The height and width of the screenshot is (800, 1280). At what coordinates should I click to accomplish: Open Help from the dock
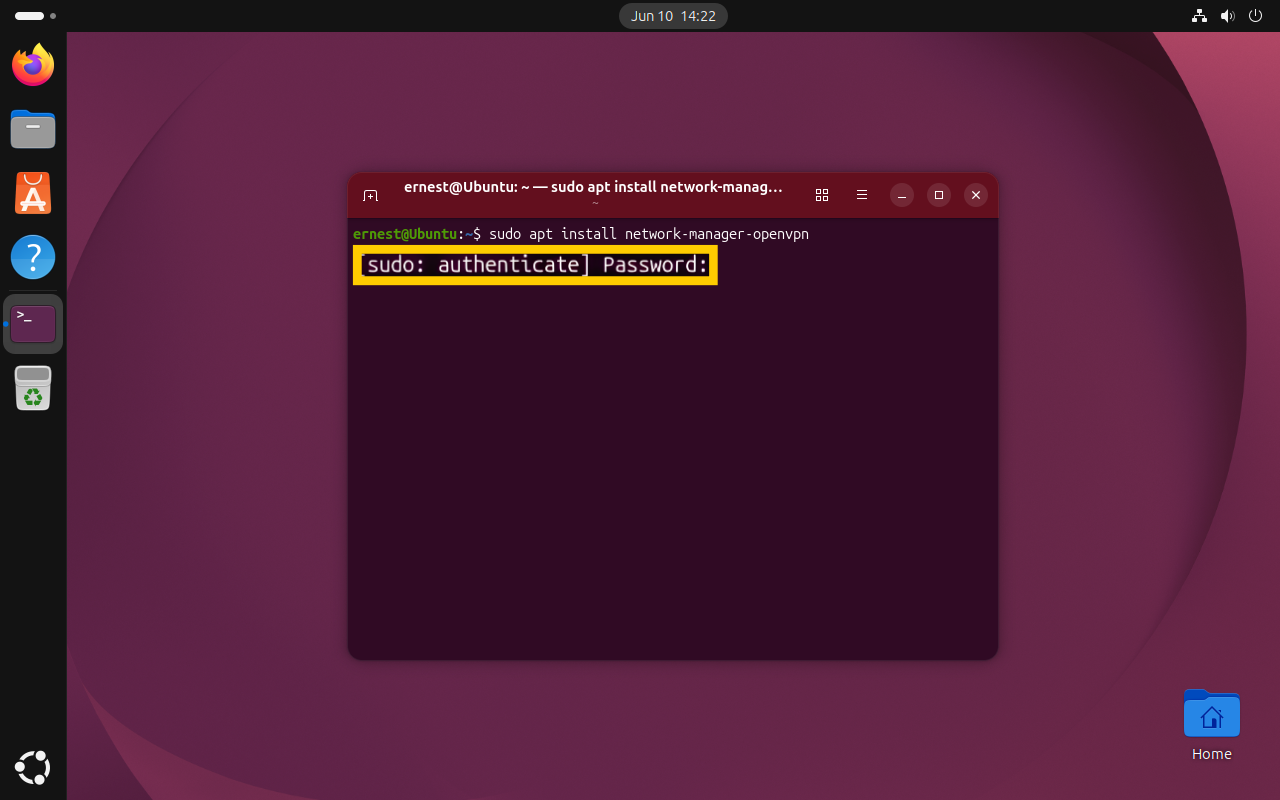33,257
